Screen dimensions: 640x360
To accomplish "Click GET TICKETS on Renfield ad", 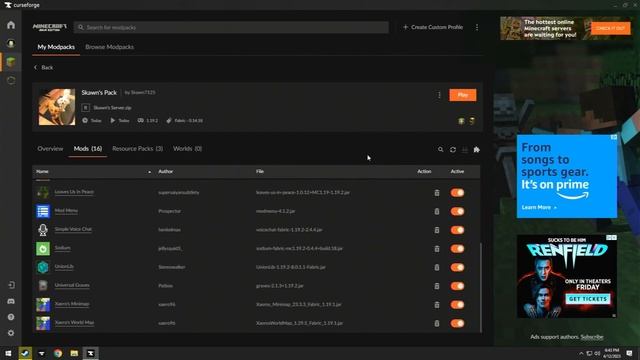I will point(588,299).
